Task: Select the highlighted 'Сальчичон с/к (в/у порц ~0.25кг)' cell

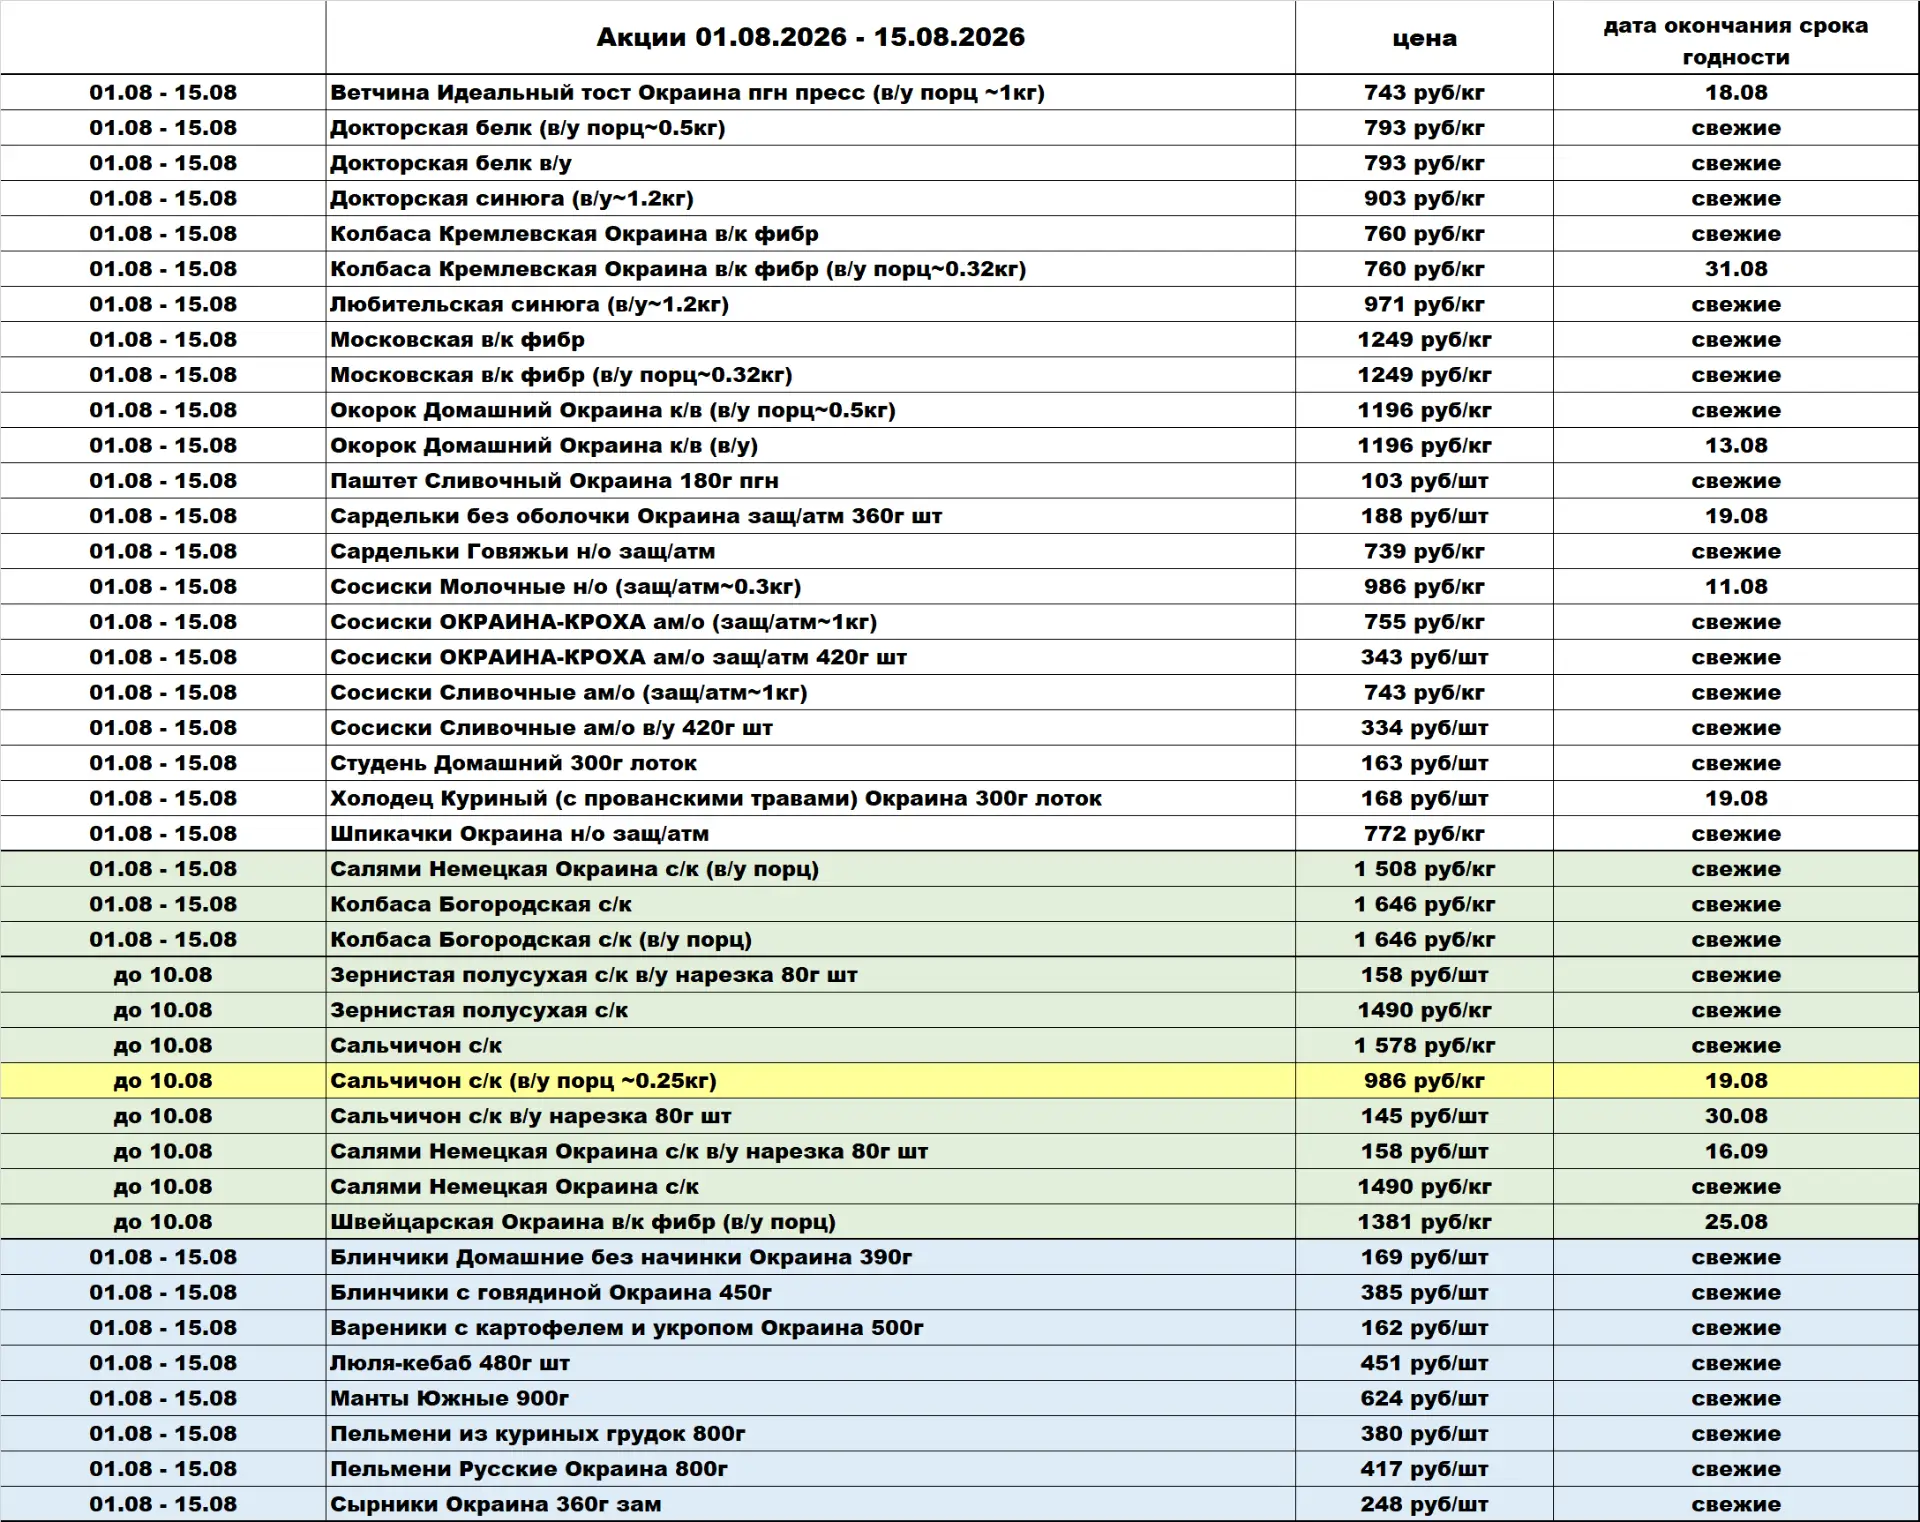Action: 810,1081
